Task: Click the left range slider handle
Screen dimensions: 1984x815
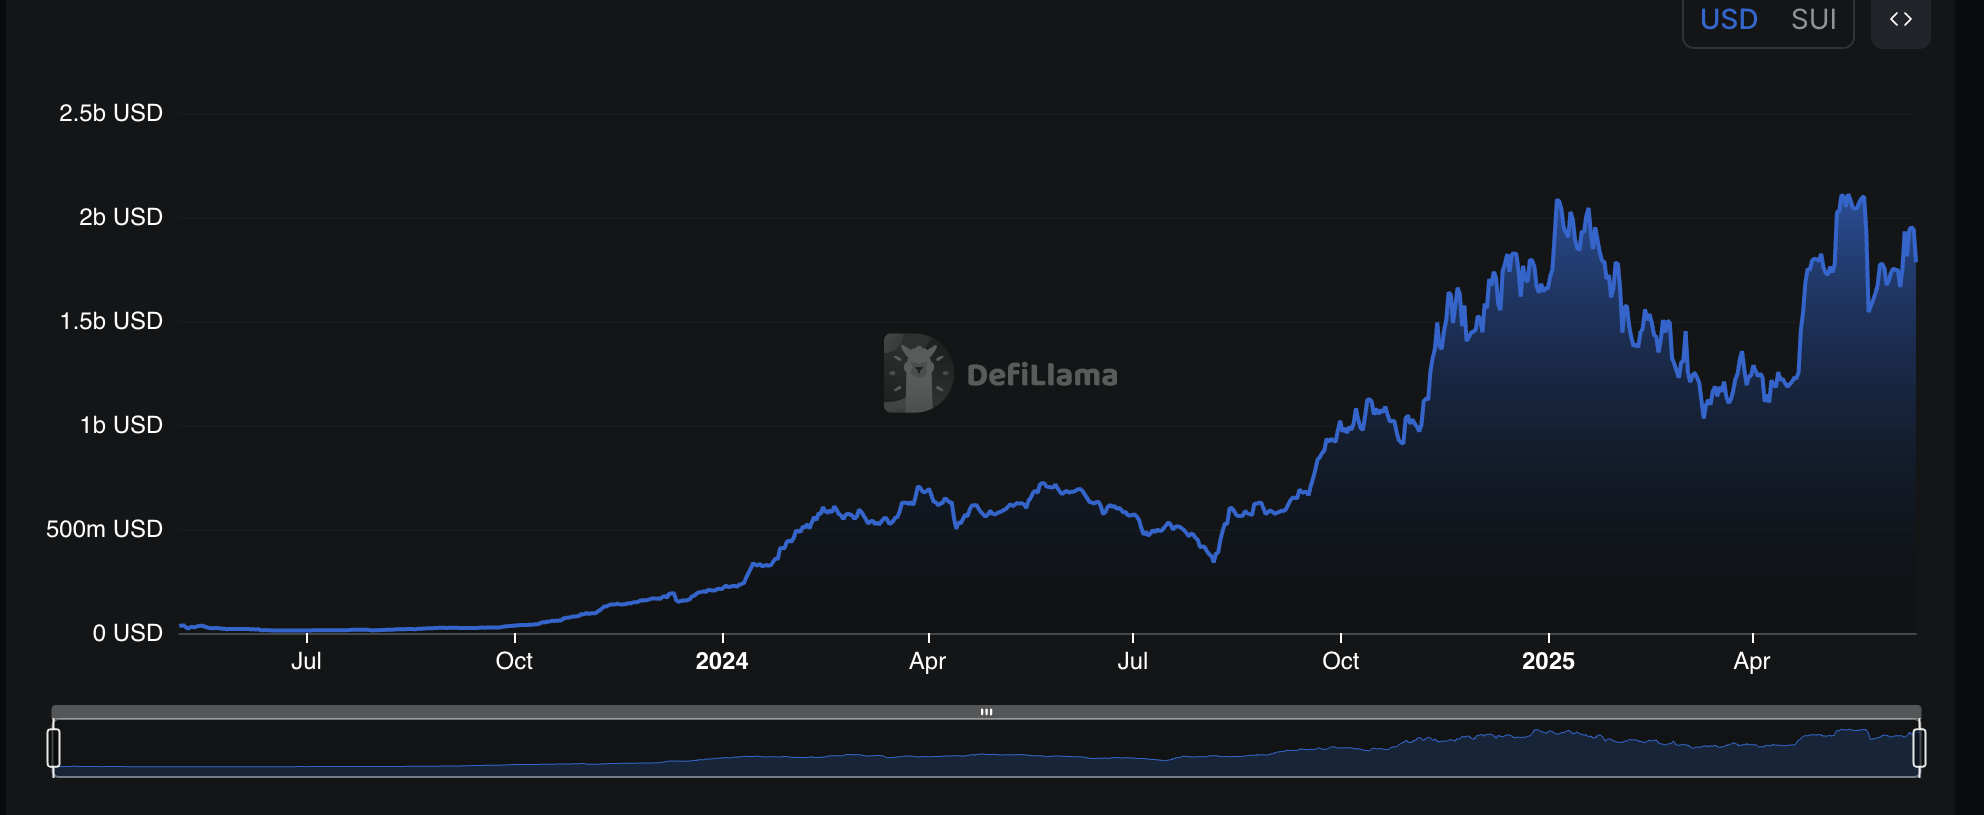Action: click(54, 748)
